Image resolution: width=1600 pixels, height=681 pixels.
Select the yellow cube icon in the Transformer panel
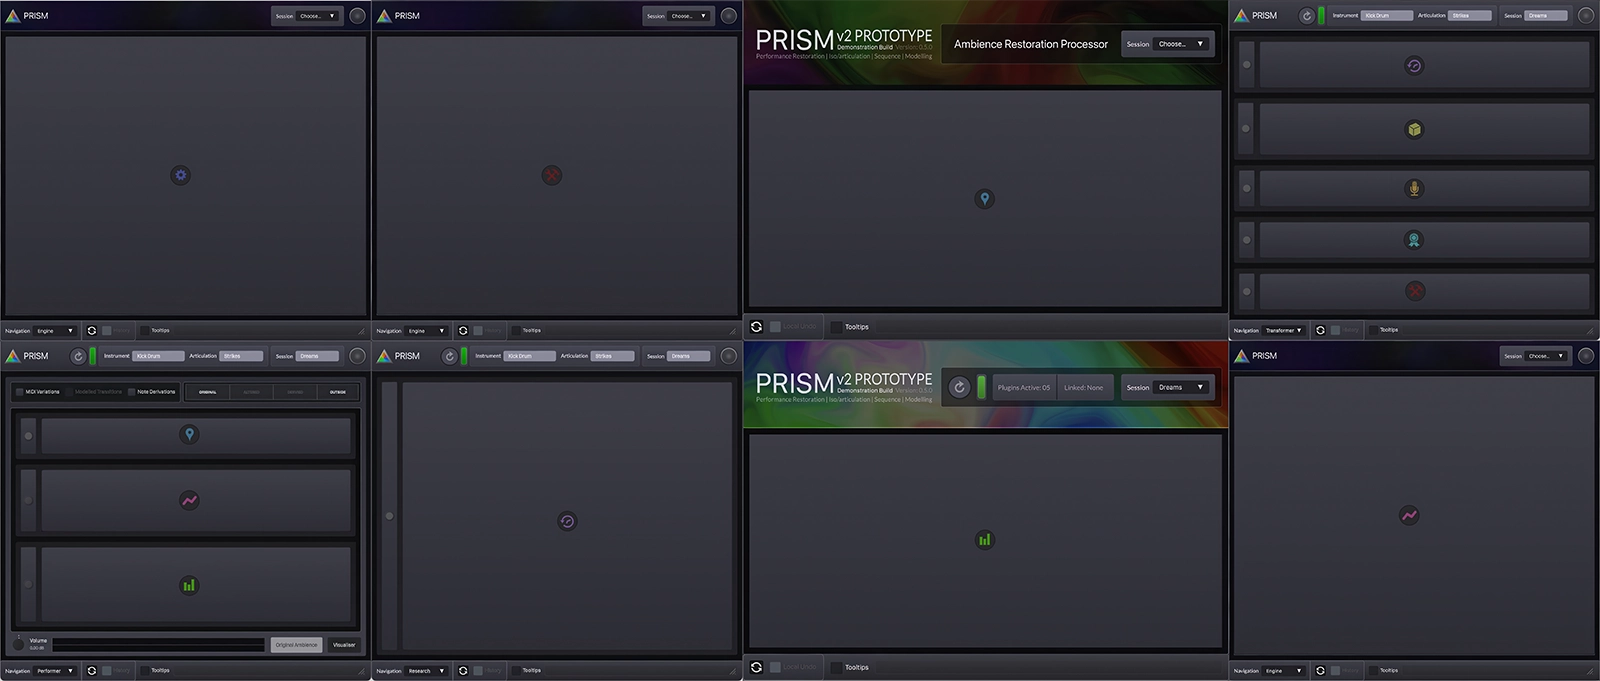pyautogui.click(x=1414, y=129)
